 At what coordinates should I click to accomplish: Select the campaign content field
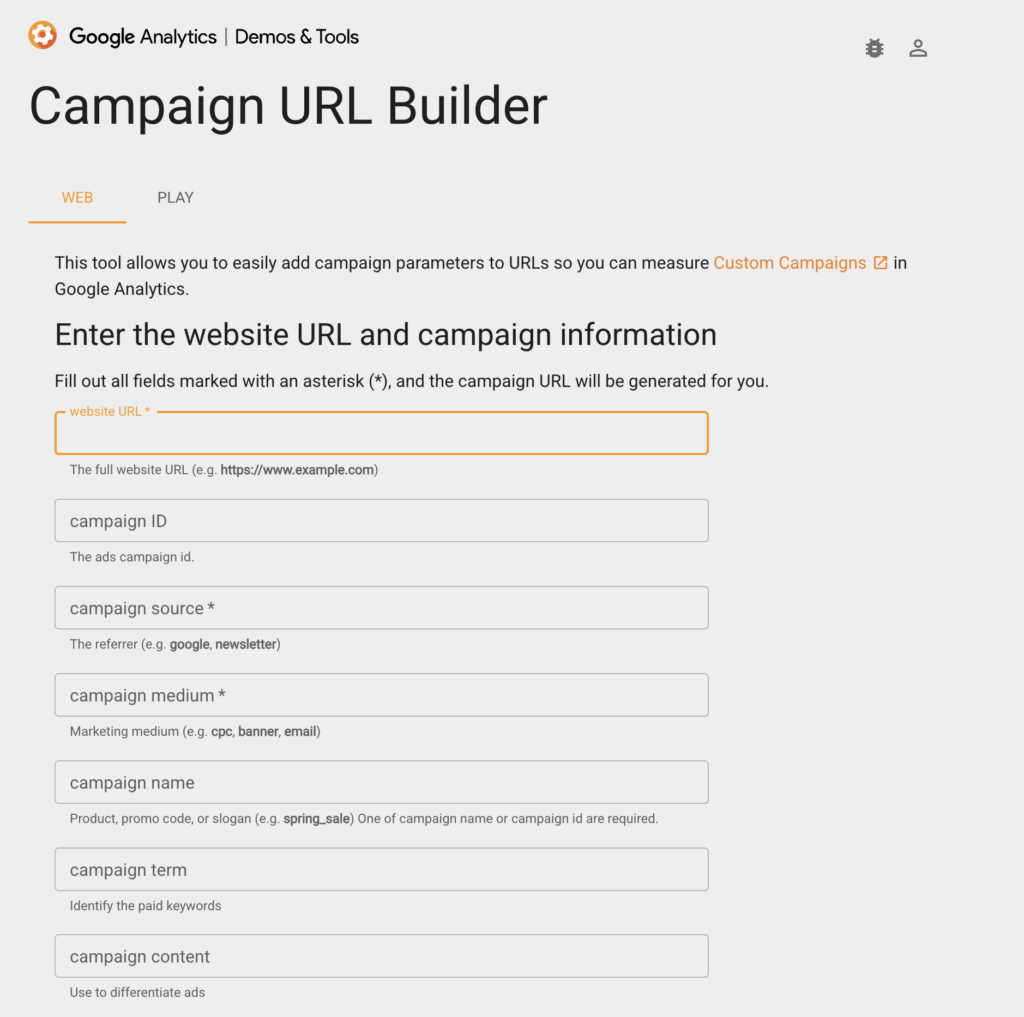click(380, 955)
